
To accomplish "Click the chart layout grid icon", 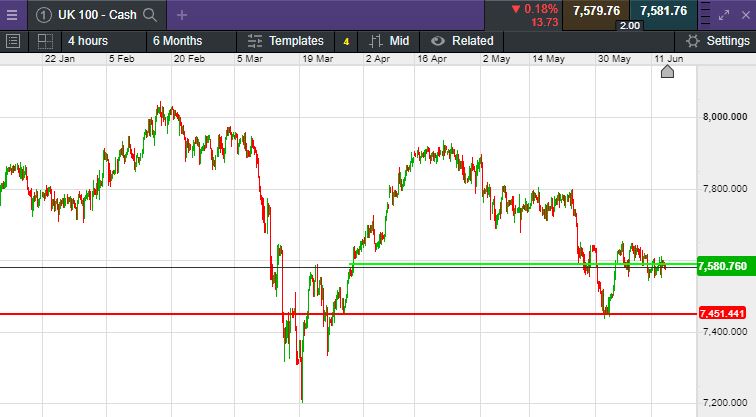I will 44,41.
